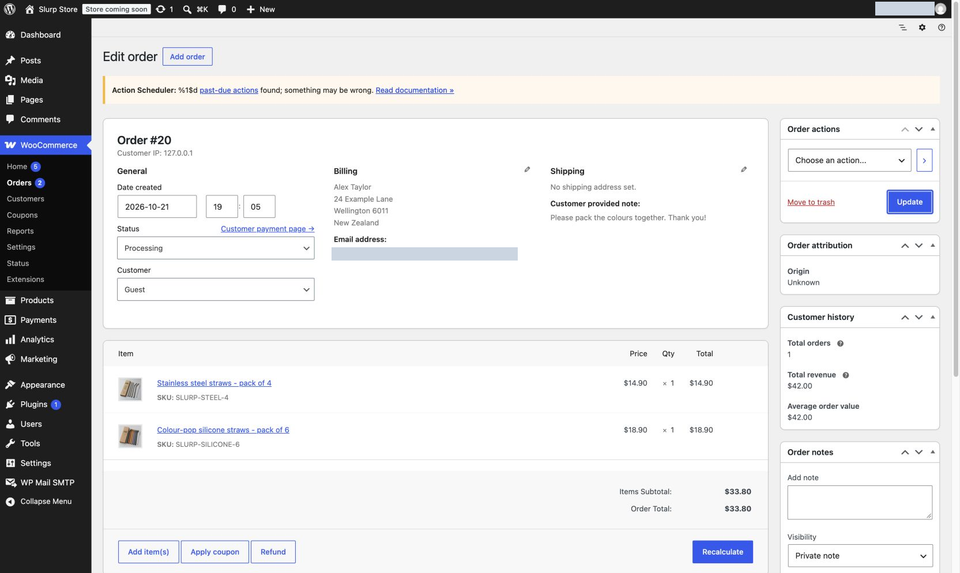Image resolution: width=960 pixels, height=573 pixels.
Task: Open the help question mark icon
Action: [x=942, y=28]
